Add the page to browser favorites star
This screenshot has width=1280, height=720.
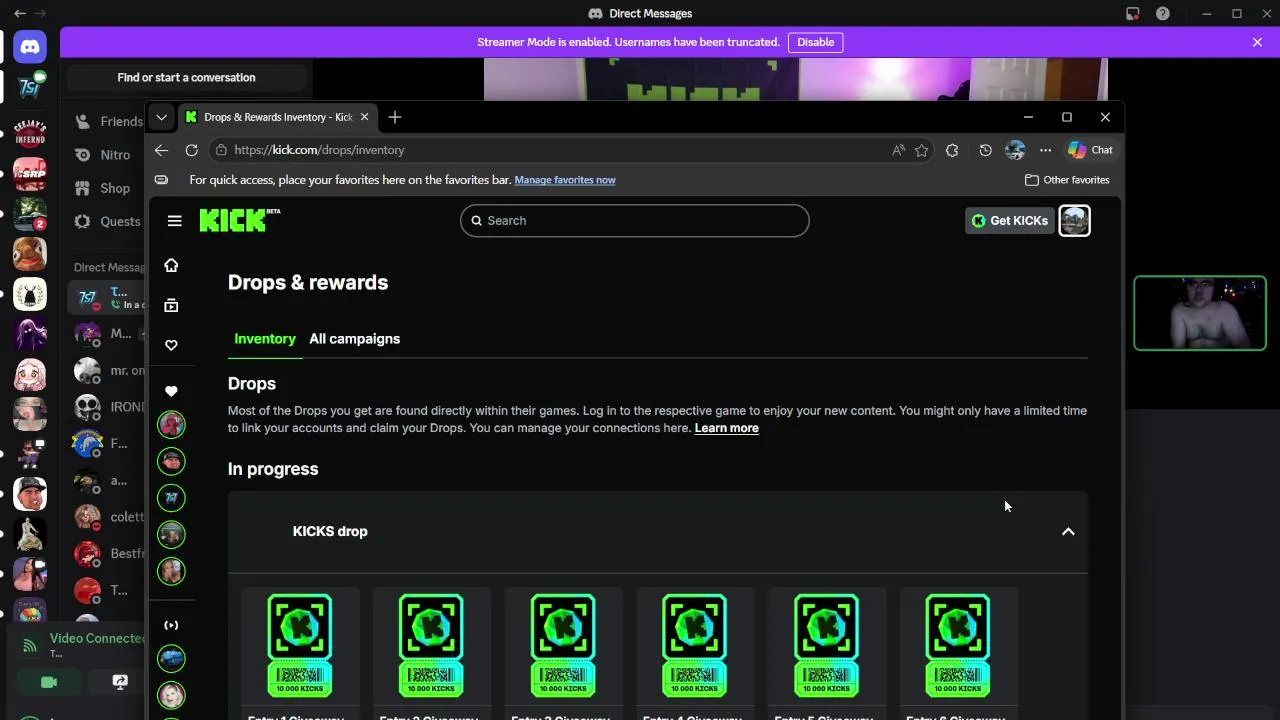tap(921, 150)
